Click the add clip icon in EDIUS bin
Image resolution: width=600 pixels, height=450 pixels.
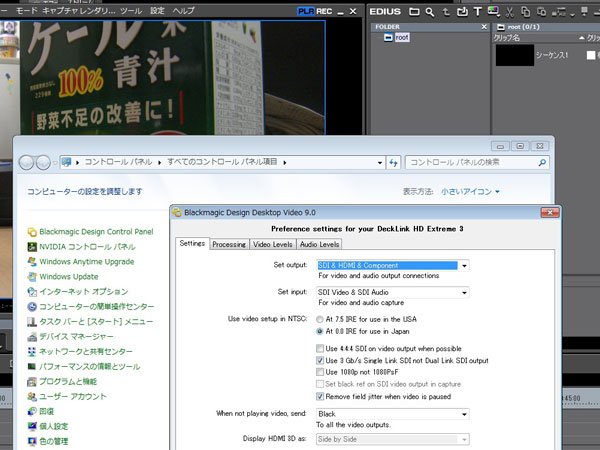pyautogui.click(x=462, y=12)
